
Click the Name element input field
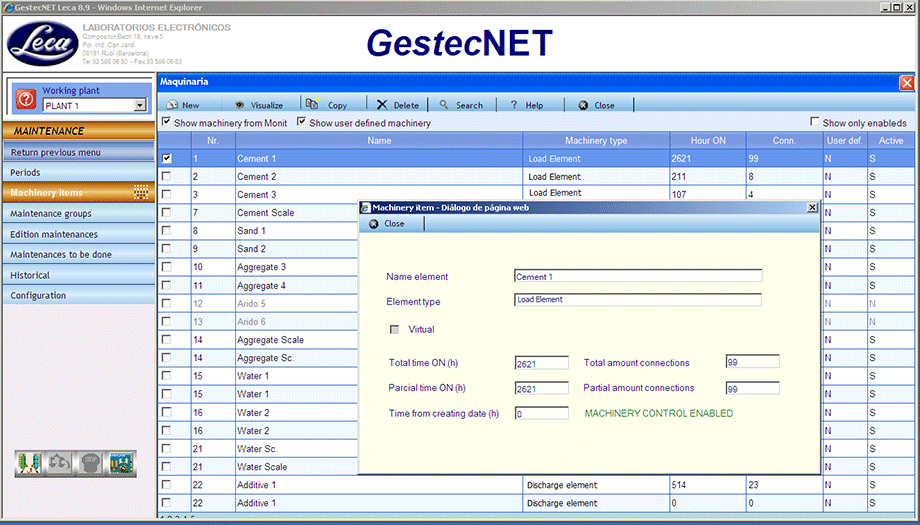[638, 276]
